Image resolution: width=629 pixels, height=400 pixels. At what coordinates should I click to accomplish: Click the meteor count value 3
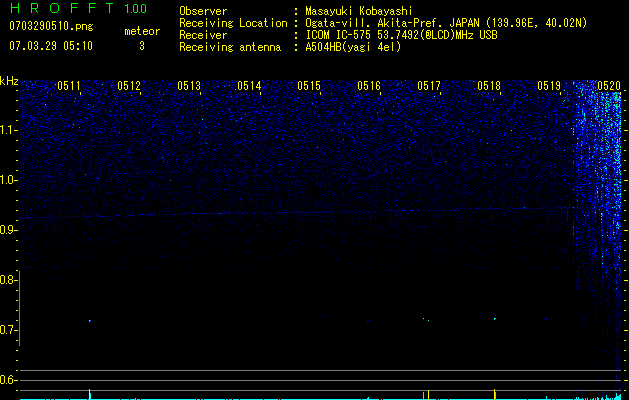pyautogui.click(x=142, y=46)
